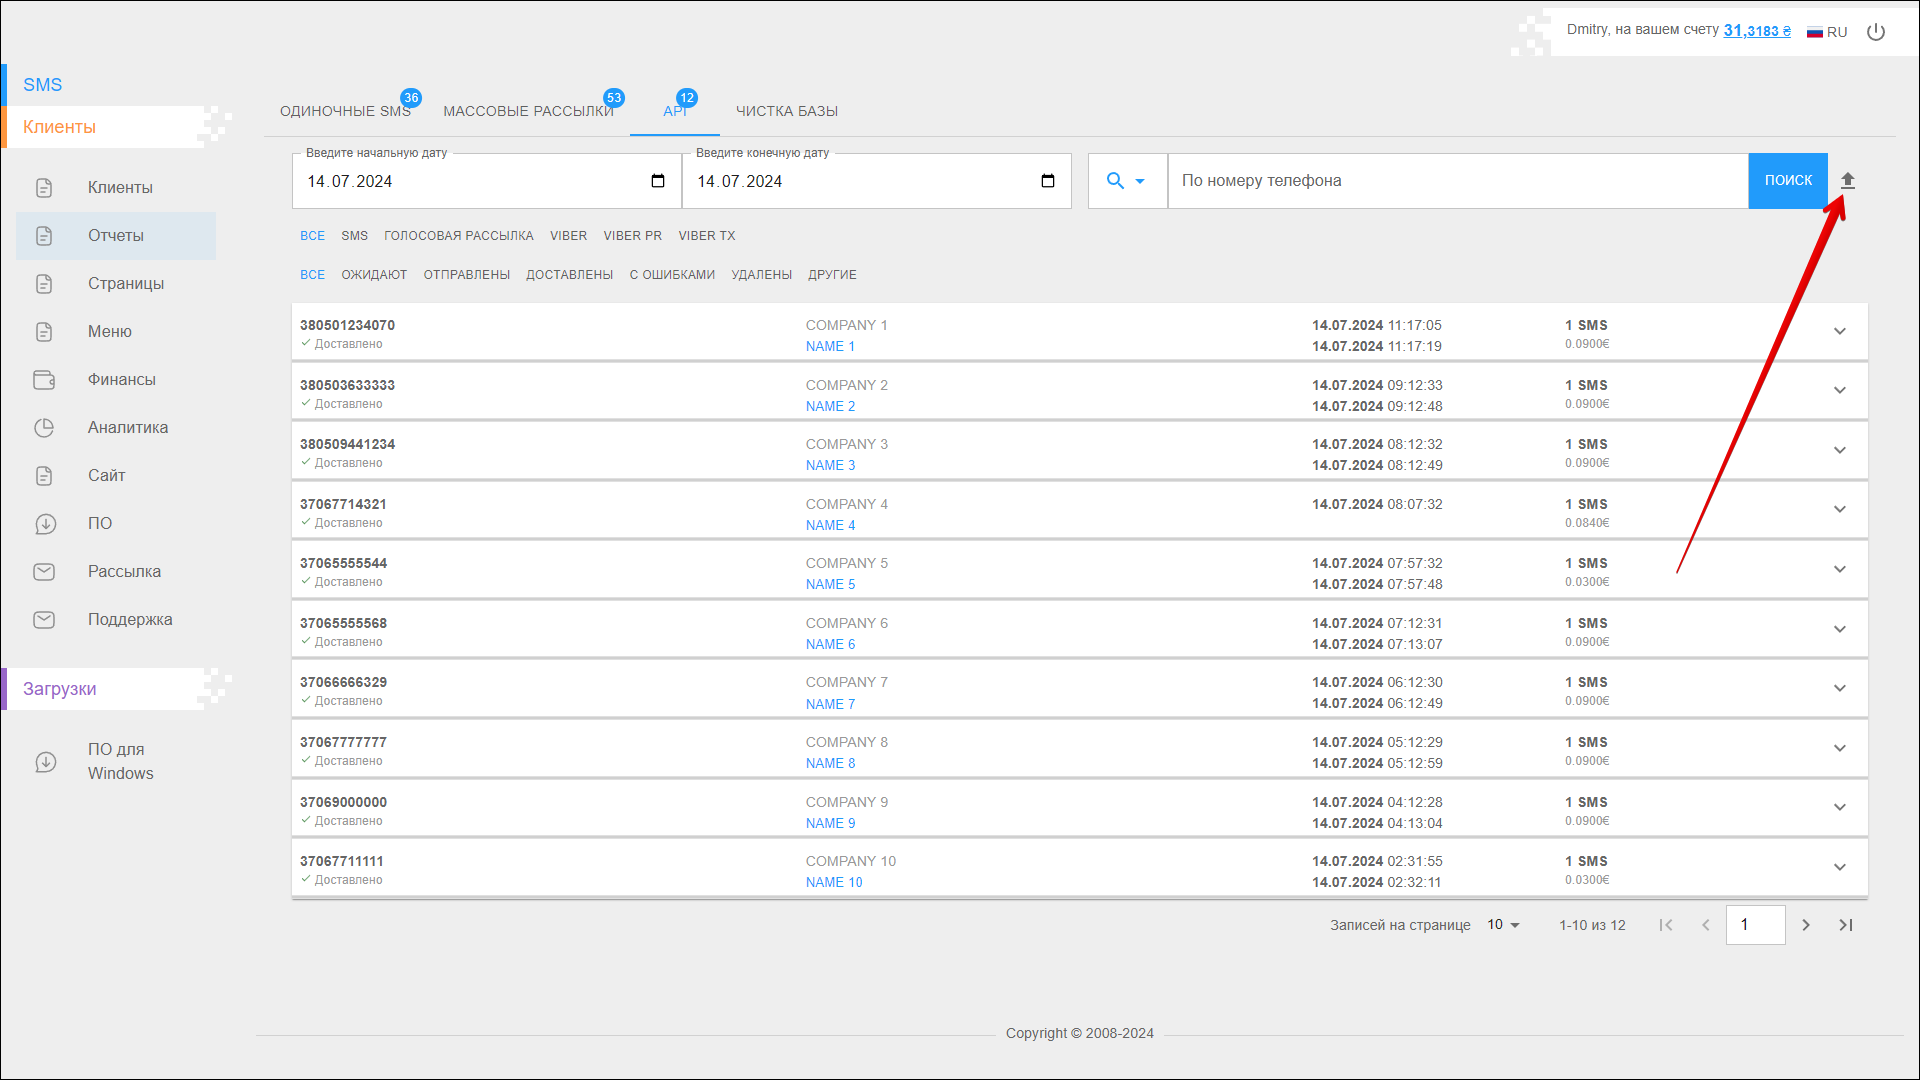Viewport: 1920px width, 1080px height.
Task: Open calendar picker in start date field
Action: [657, 181]
